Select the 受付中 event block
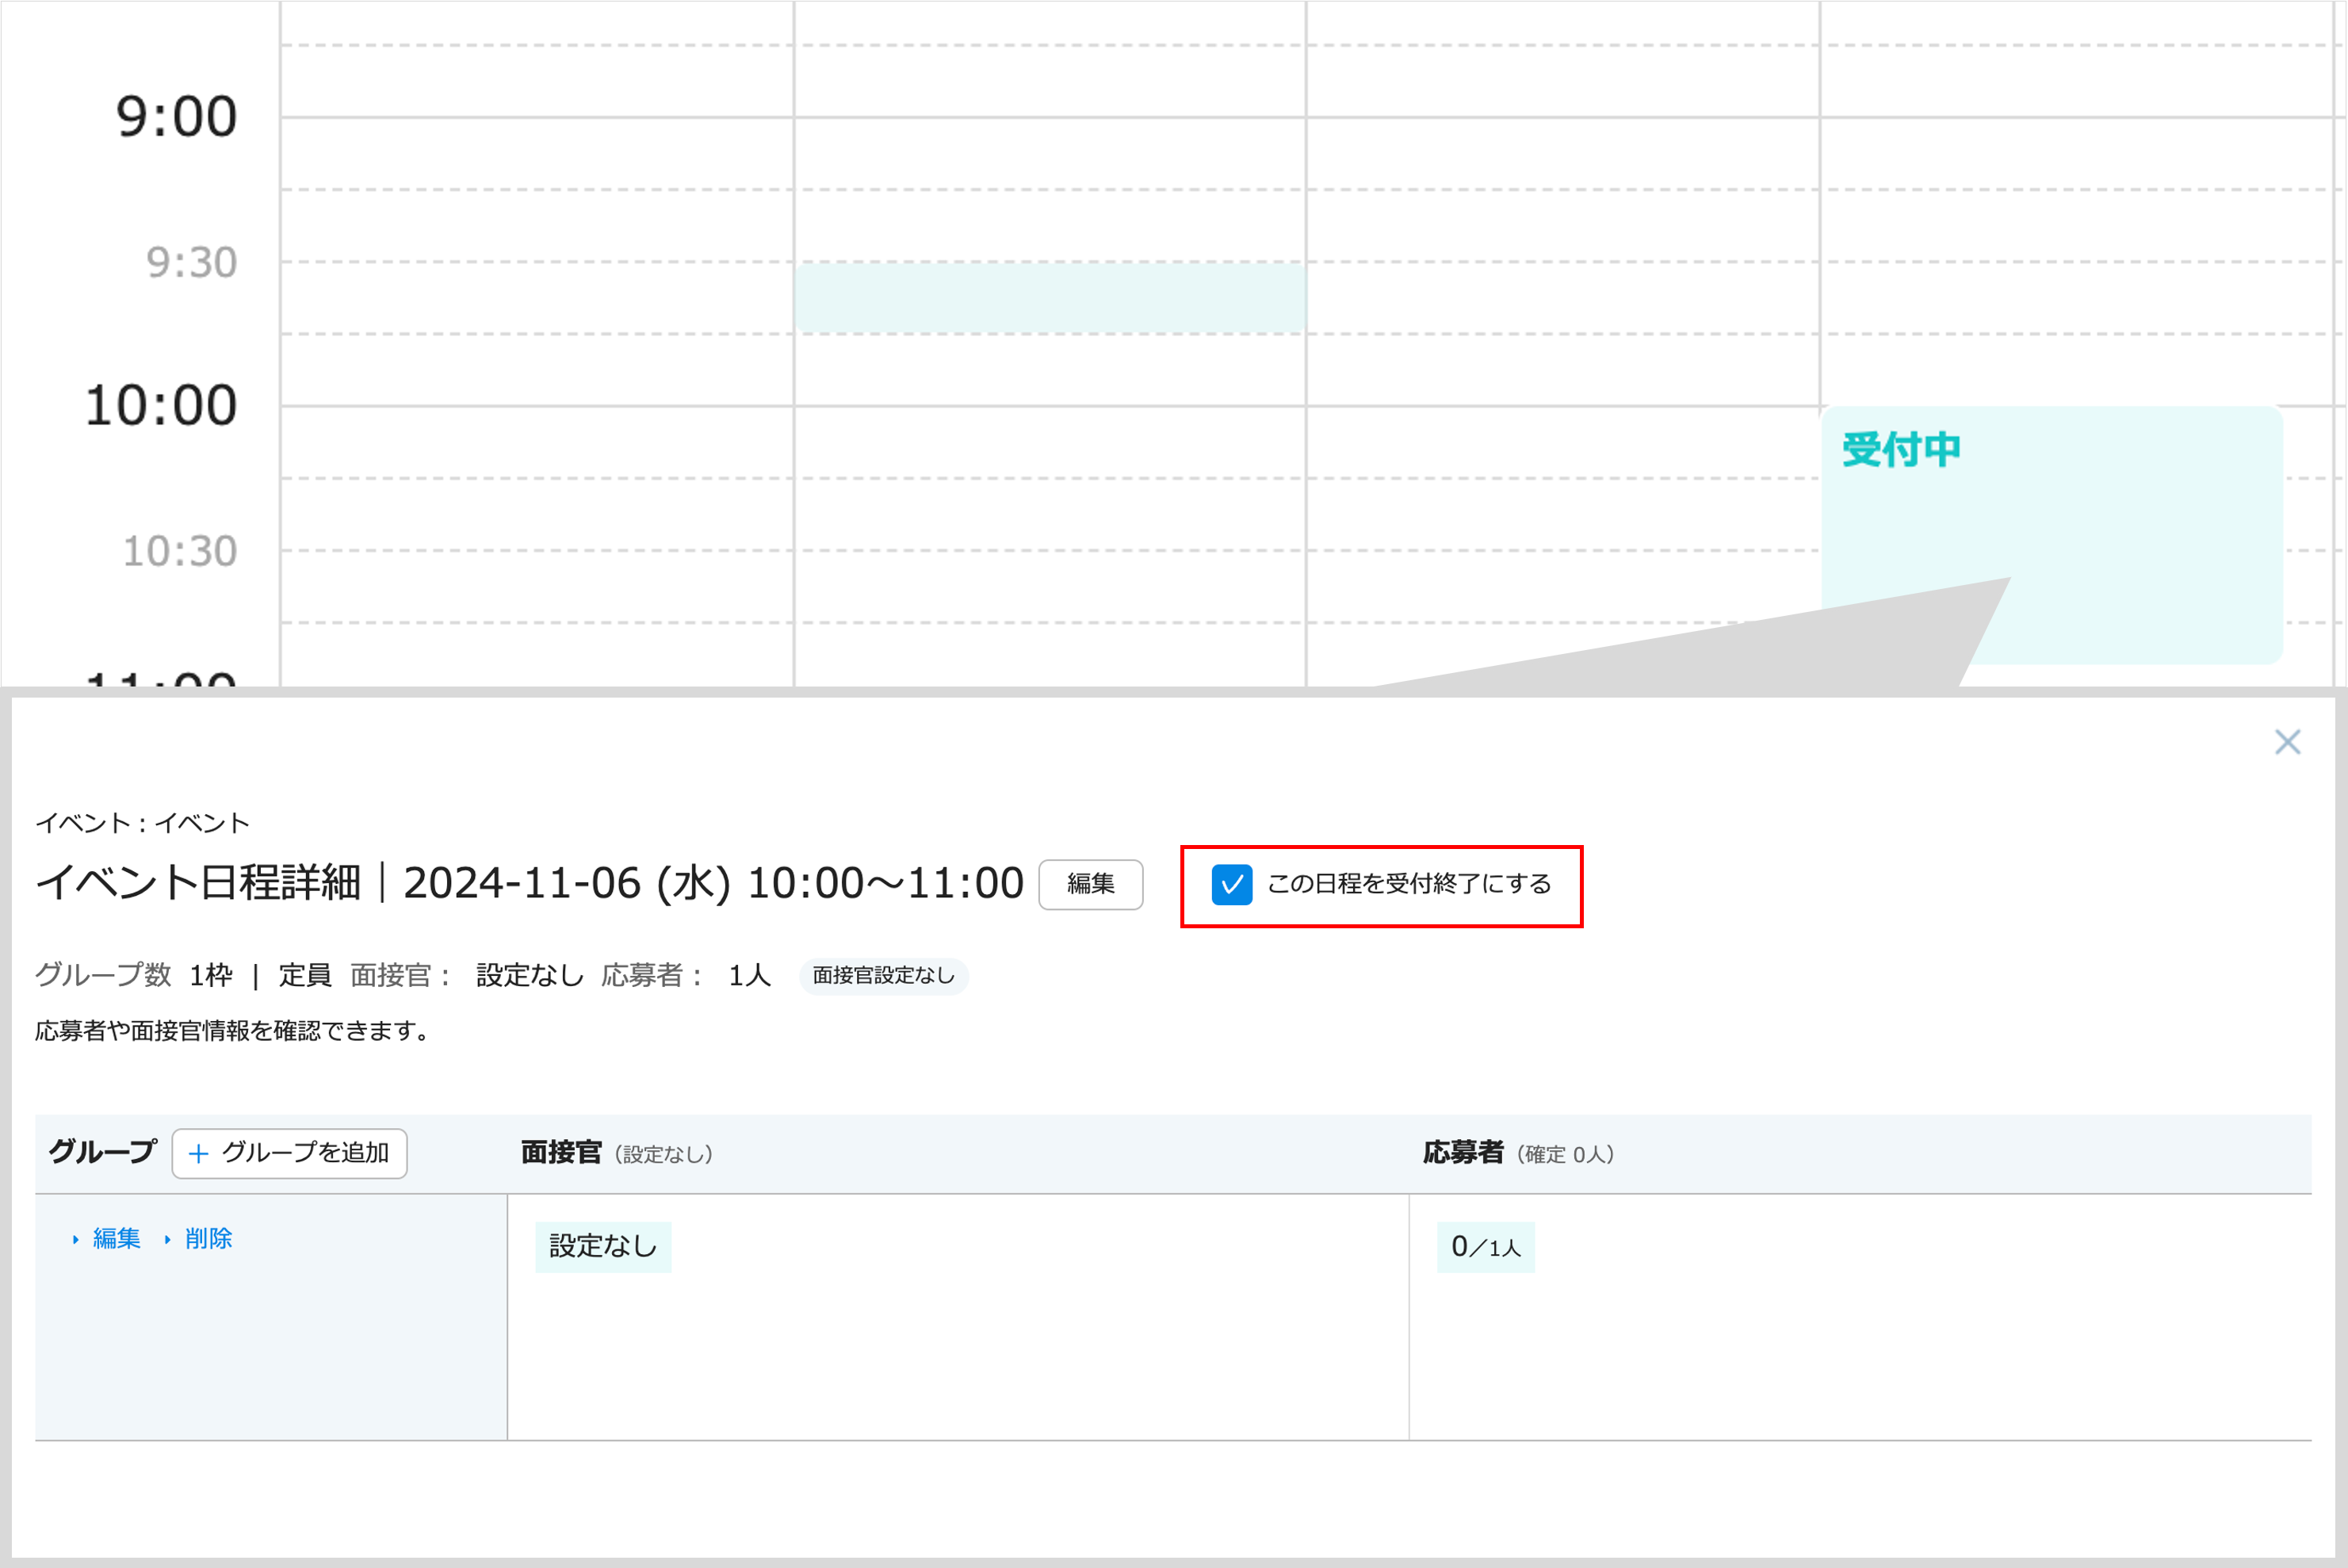The height and width of the screenshot is (1568, 2348). [2052, 534]
